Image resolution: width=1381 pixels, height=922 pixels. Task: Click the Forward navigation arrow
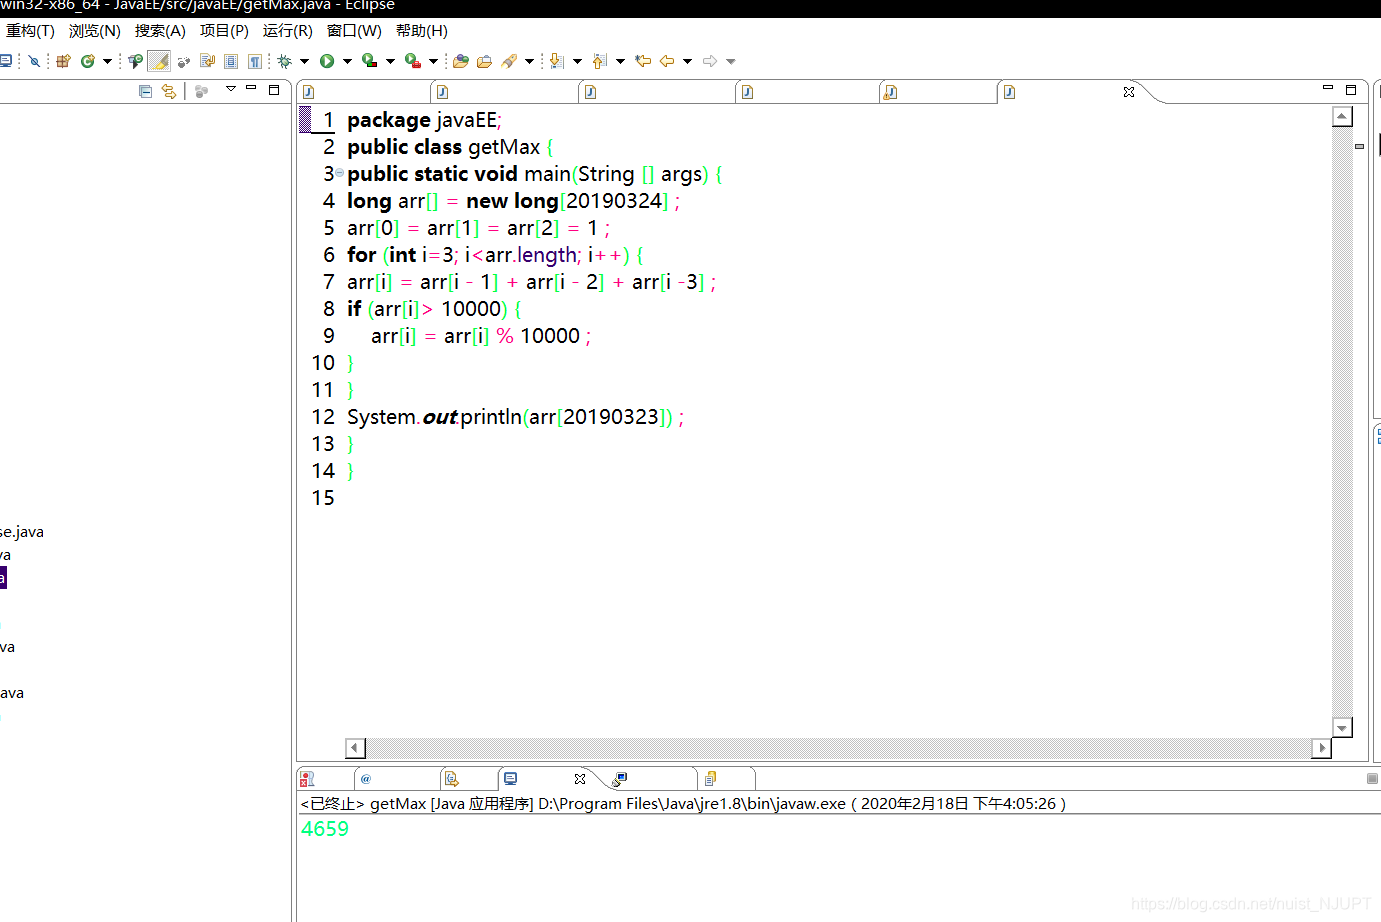(710, 61)
